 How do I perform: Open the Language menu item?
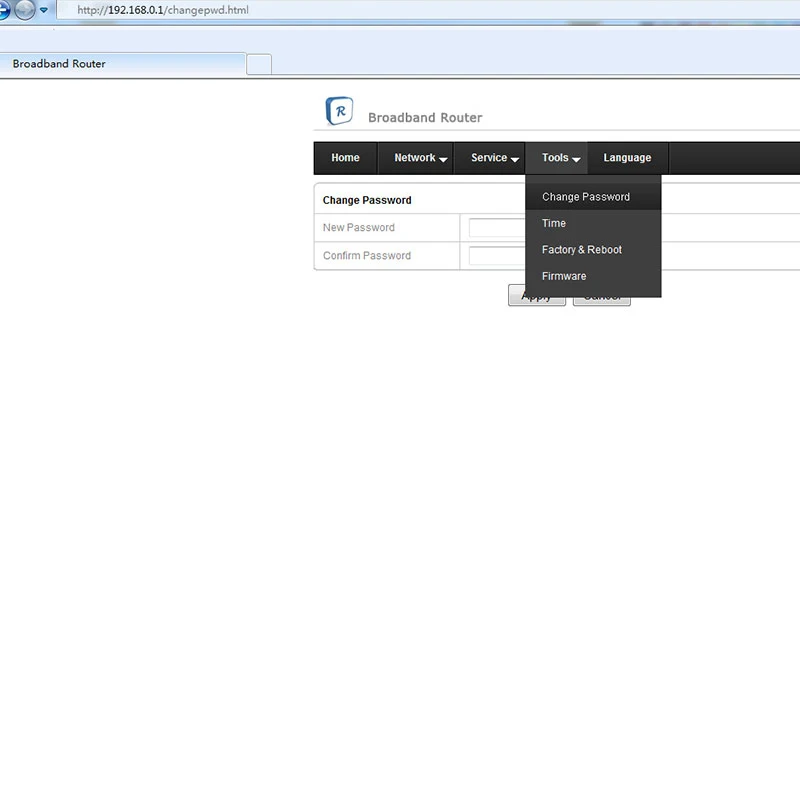pos(627,158)
